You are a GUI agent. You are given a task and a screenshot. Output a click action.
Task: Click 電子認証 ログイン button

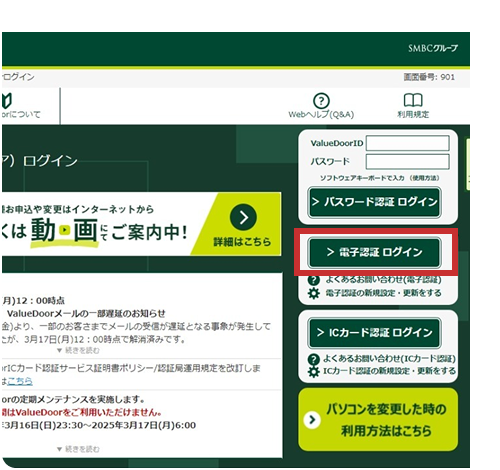pyautogui.click(x=375, y=252)
